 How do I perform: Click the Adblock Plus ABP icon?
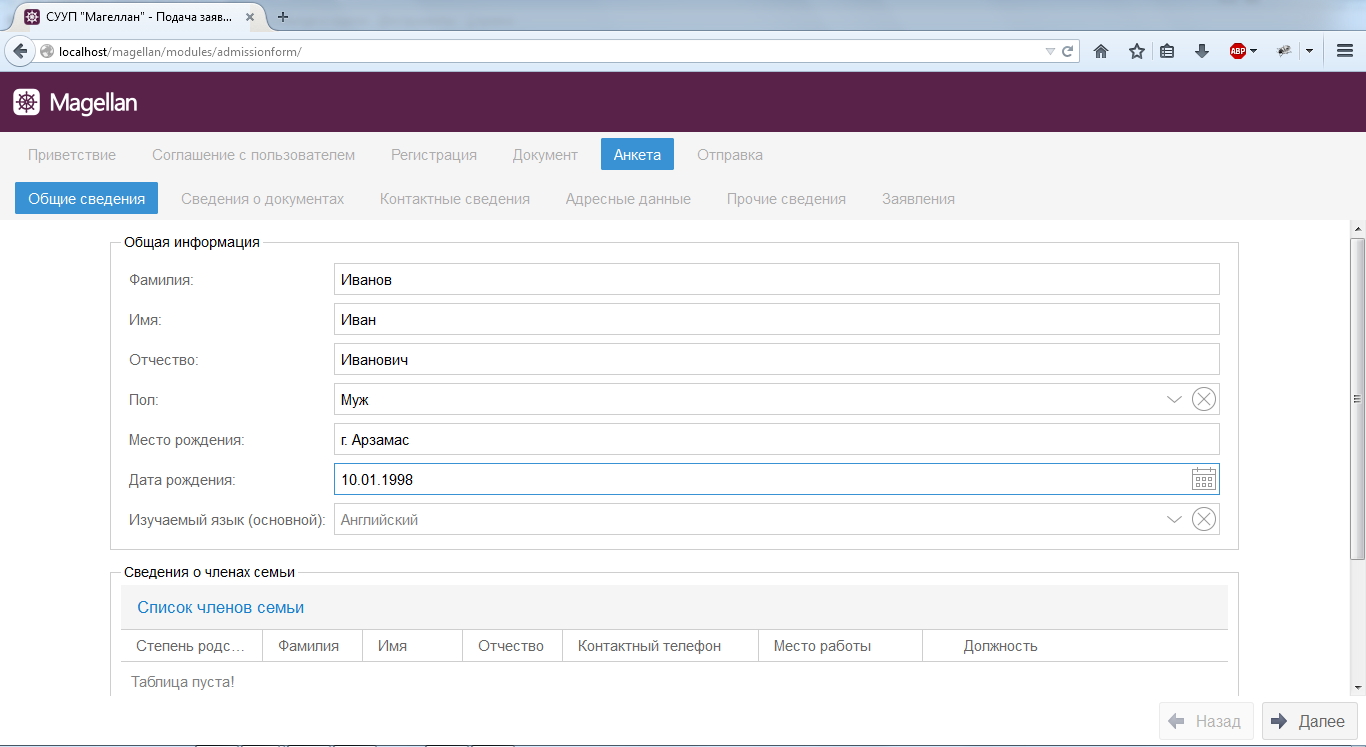click(x=1238, y=51)
